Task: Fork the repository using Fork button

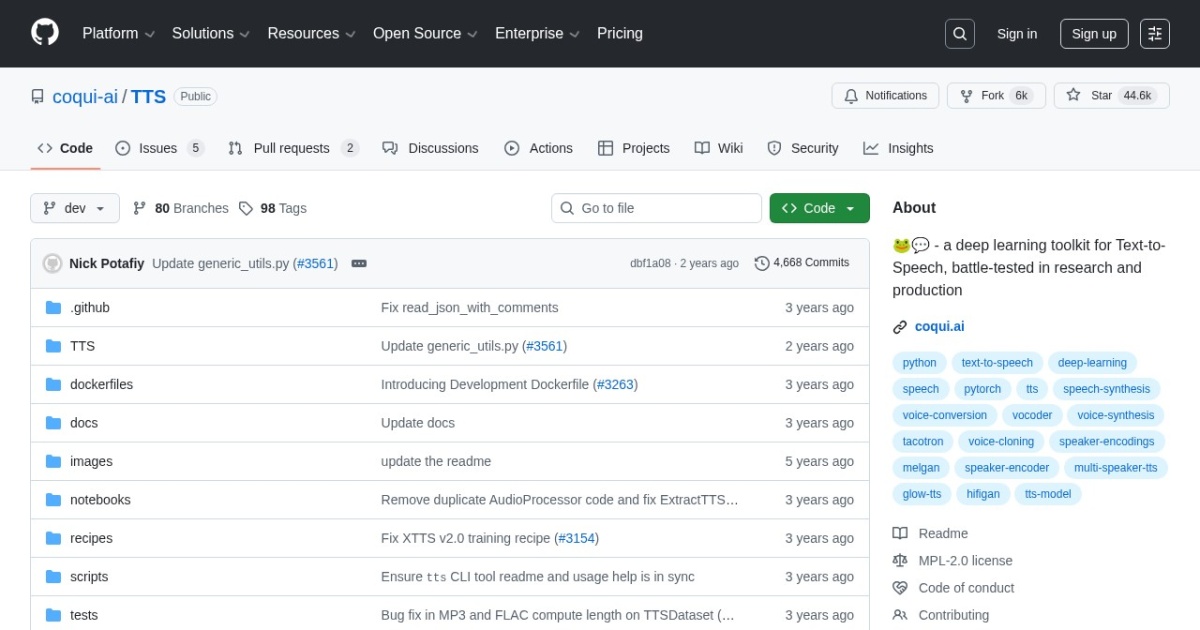Action: (995, 96)
